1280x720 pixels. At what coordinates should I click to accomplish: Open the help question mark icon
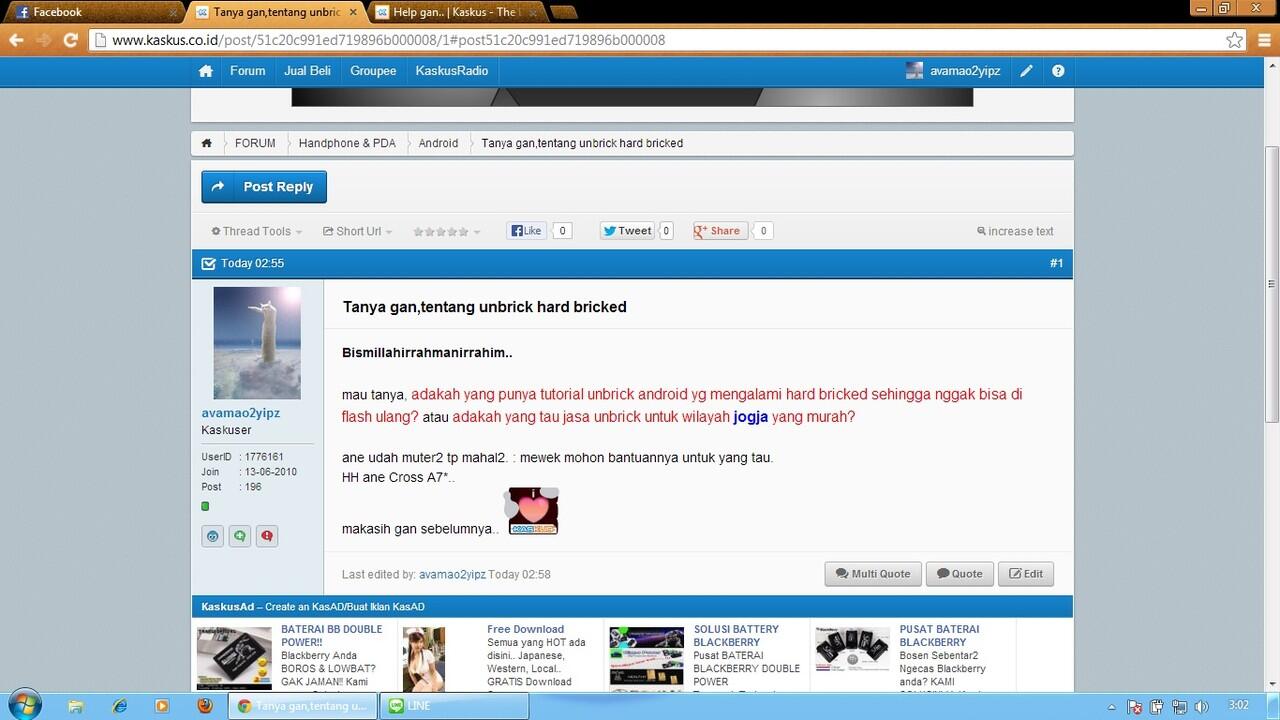coord(1058,71)
